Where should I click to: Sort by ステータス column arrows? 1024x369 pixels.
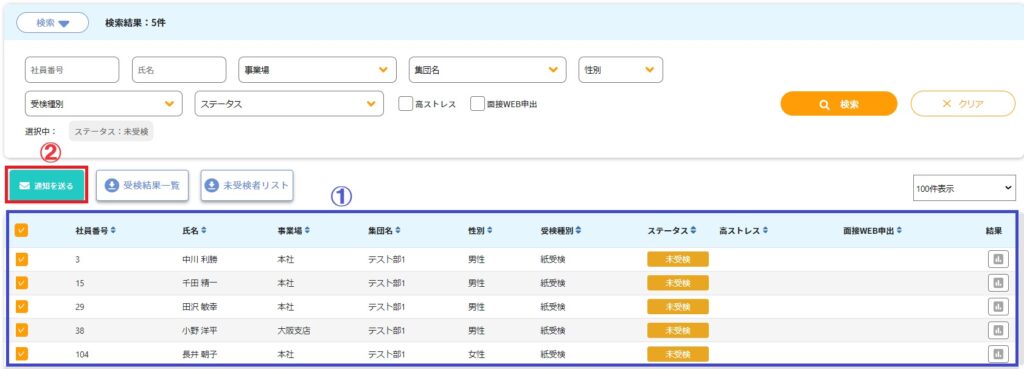[693, 231]
